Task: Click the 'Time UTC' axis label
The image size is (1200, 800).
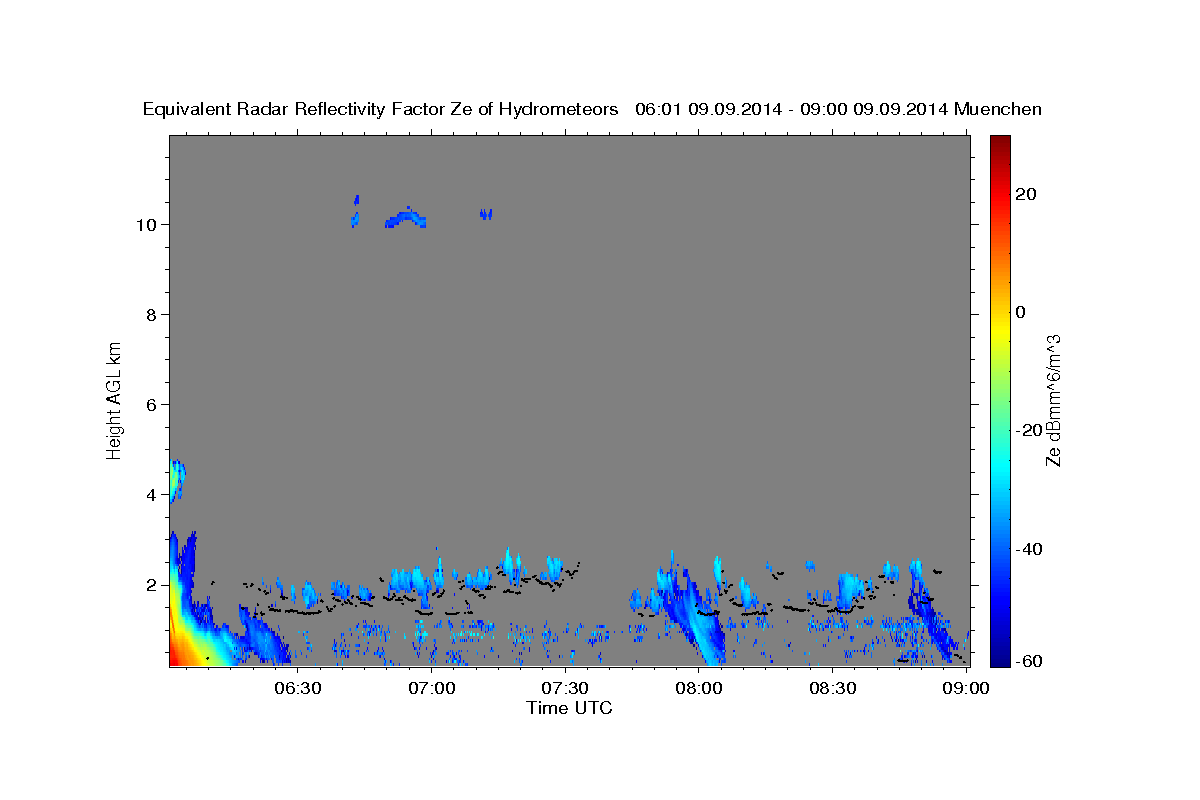Action: pyautogui.click(x=569, y=708)
